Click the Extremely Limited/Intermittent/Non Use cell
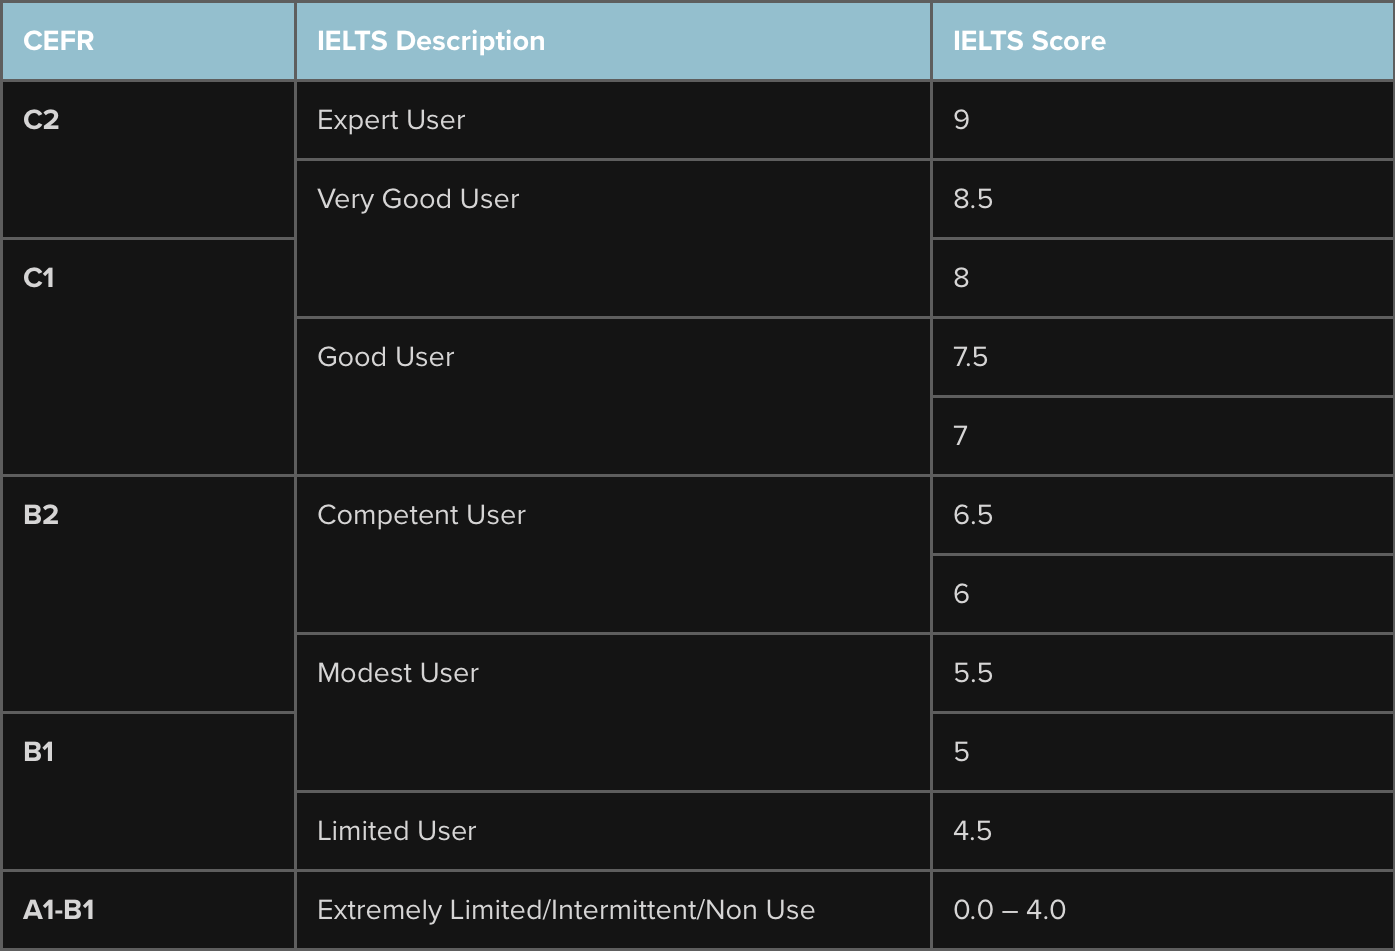 tap(613, 910)
